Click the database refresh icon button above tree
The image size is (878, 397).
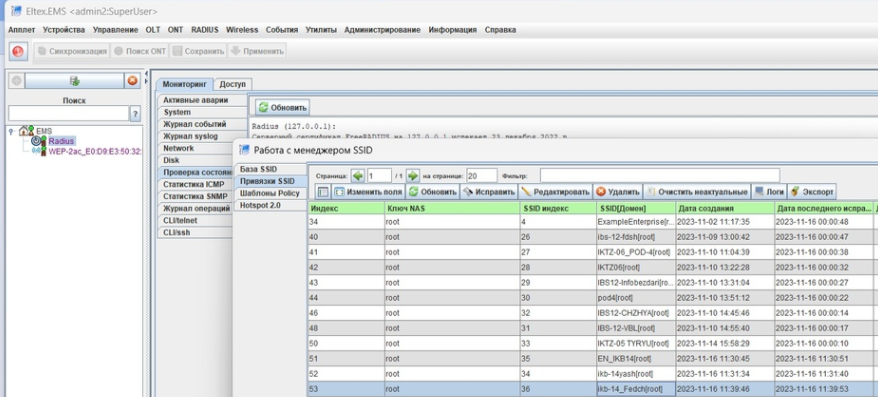click(74, 81)
